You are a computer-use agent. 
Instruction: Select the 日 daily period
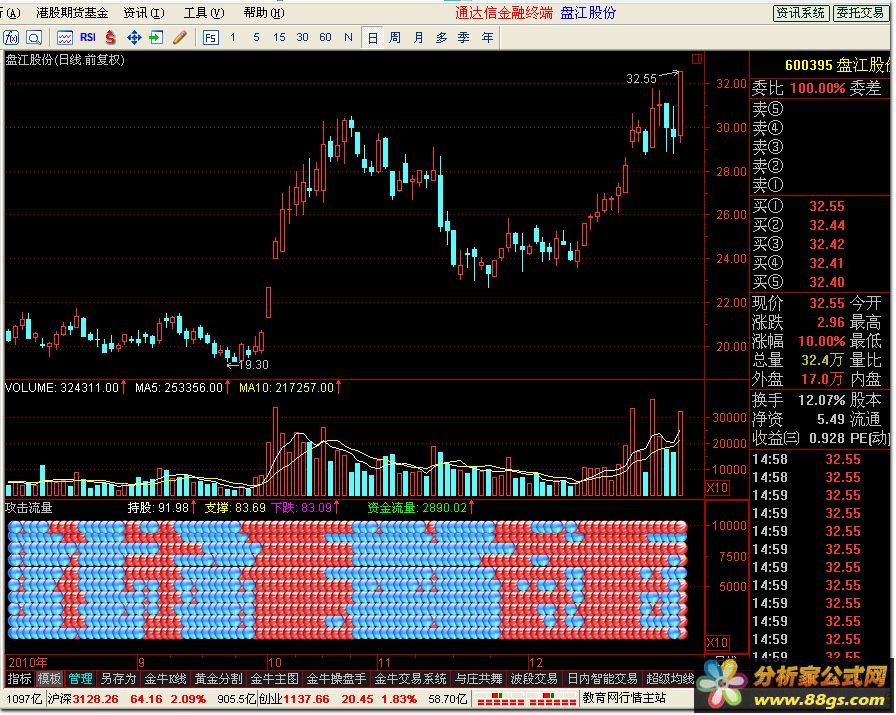tap(372, 38)
